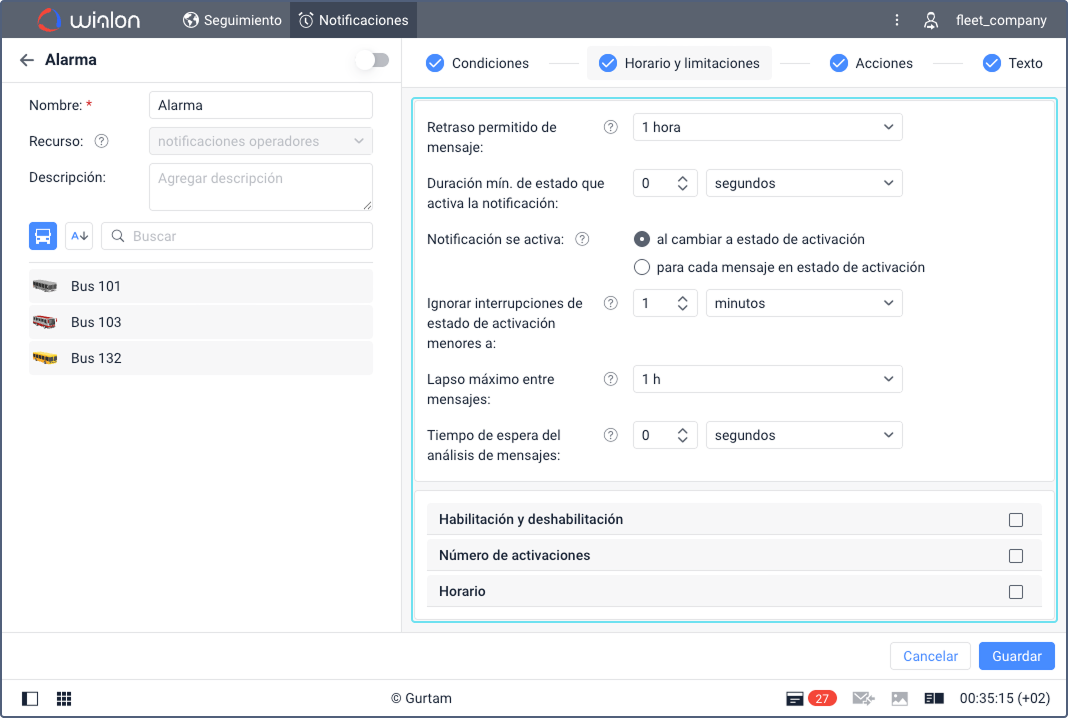The width and height of the screenshot is (1068, 718).
Task: Switch to the Seguimiento tab
Action: [233, 20]
